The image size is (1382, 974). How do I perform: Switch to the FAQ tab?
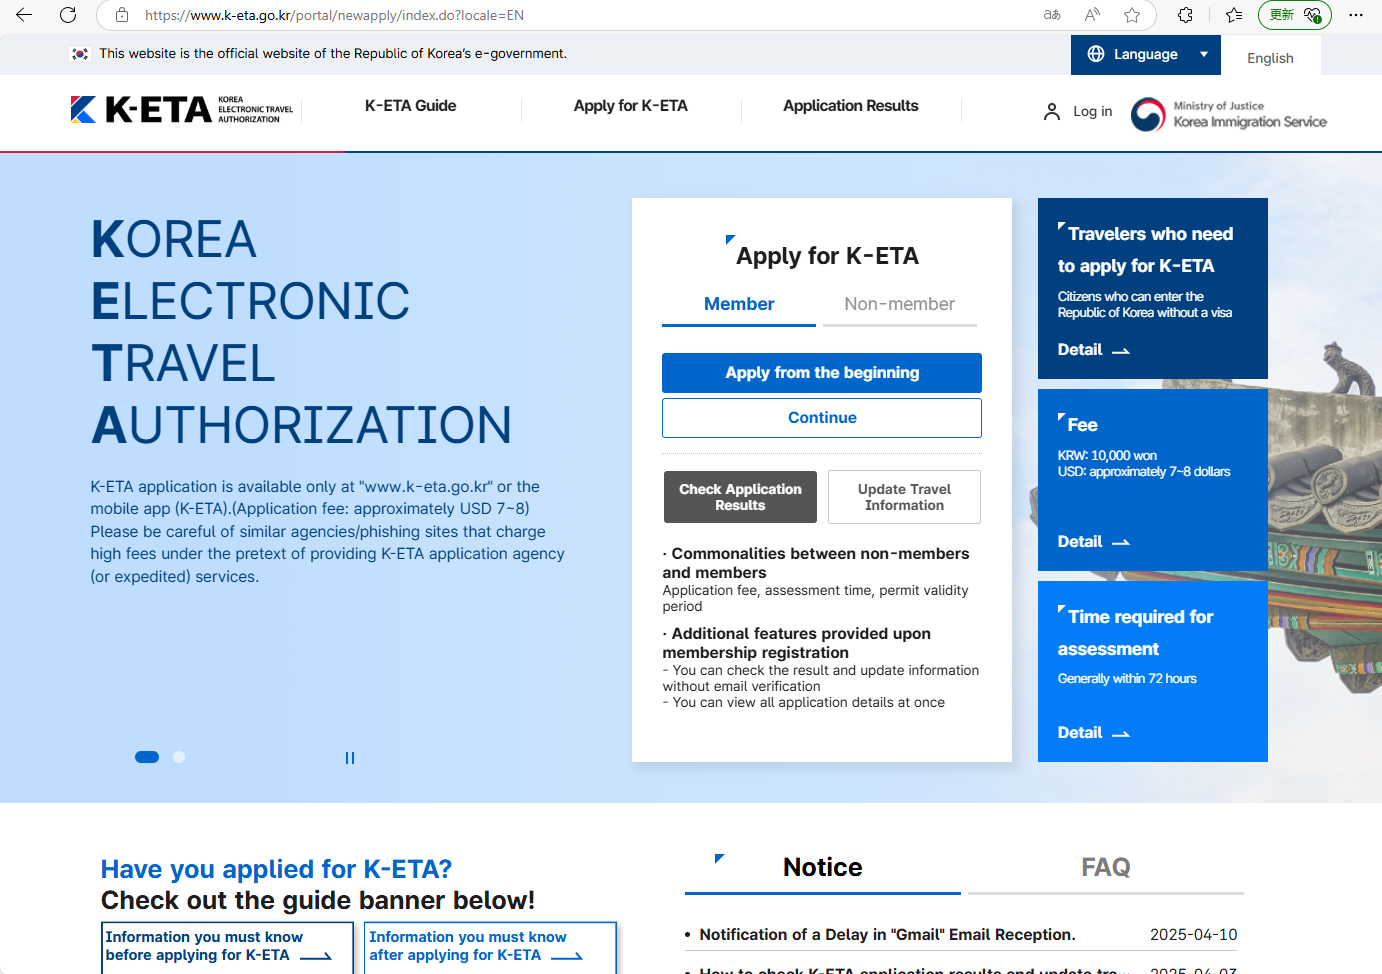1105,867
